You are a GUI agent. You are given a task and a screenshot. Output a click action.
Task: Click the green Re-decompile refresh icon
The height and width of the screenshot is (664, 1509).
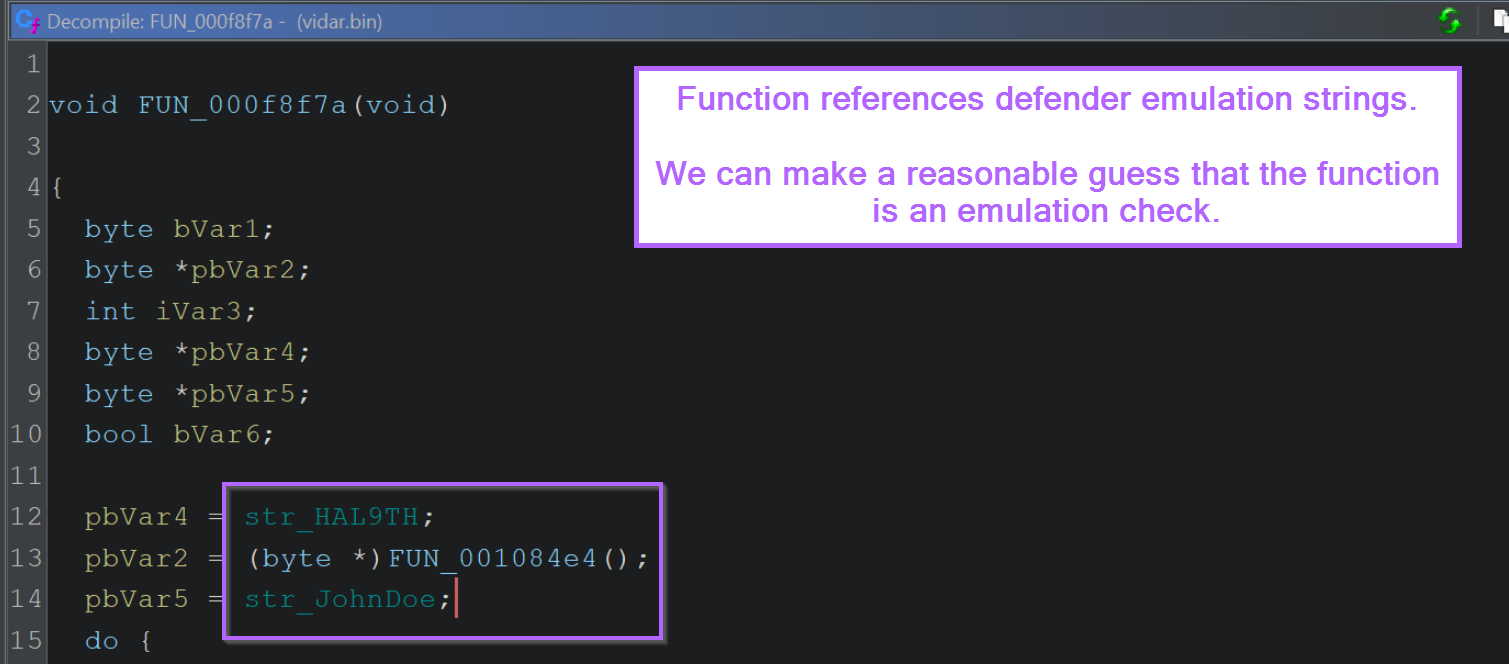[1449, 20]
